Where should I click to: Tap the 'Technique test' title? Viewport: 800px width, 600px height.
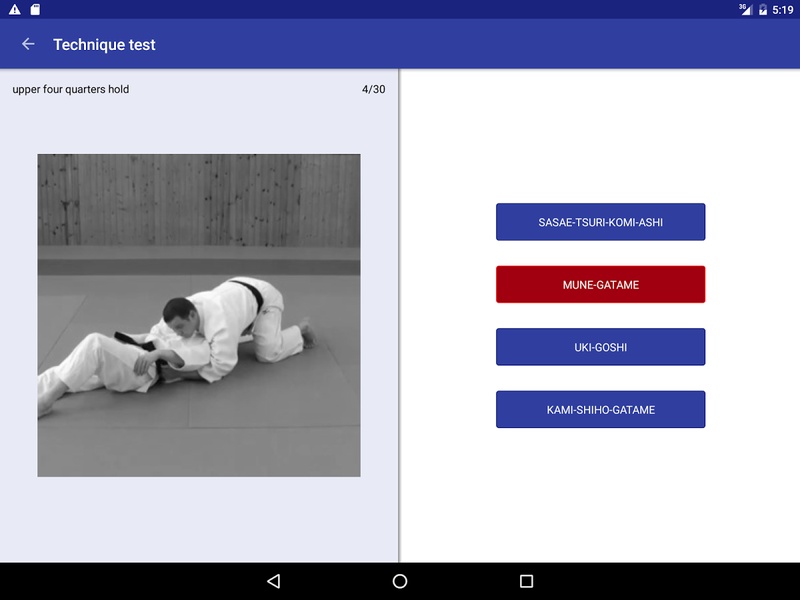(x=104, y=45)
